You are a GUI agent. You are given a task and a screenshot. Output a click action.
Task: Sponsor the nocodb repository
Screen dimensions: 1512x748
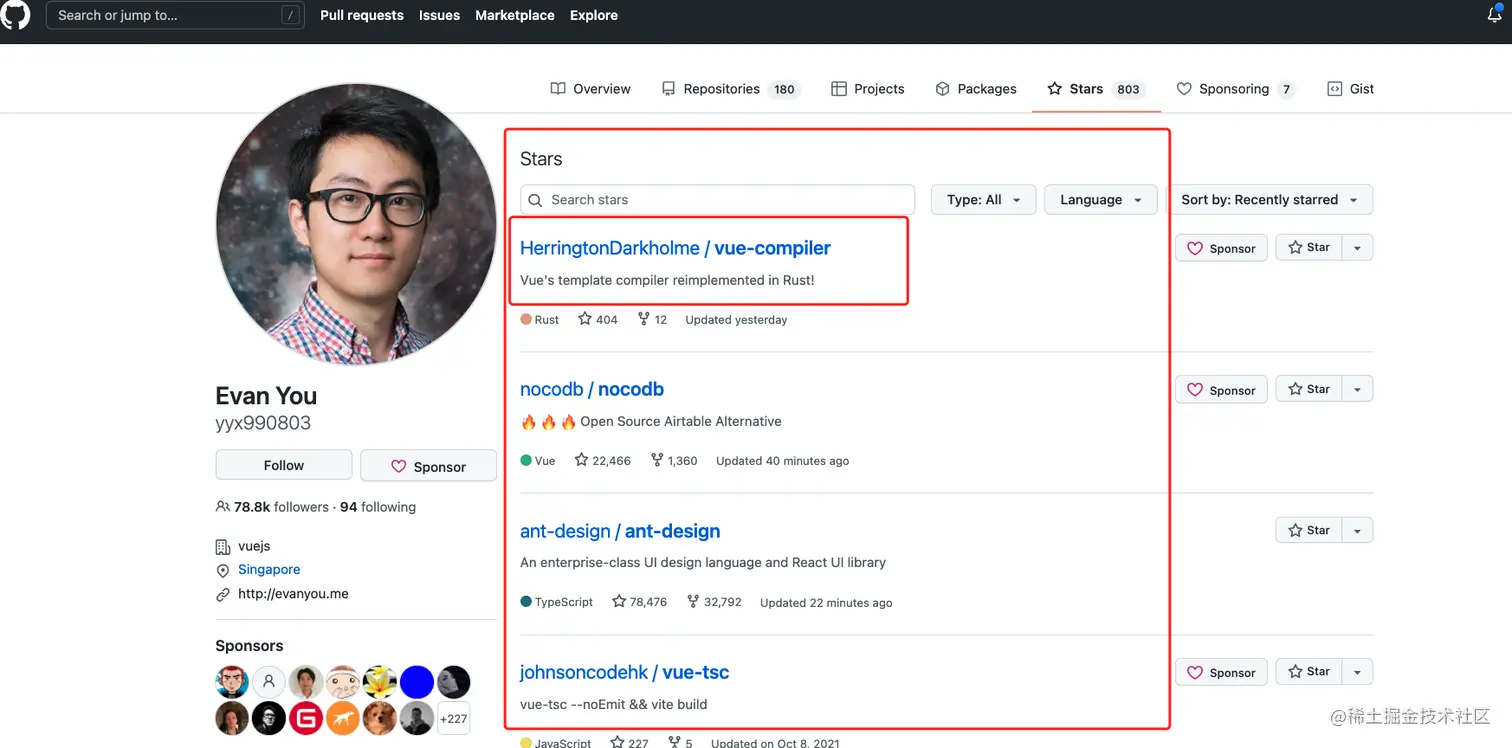tap(1222, 390)
